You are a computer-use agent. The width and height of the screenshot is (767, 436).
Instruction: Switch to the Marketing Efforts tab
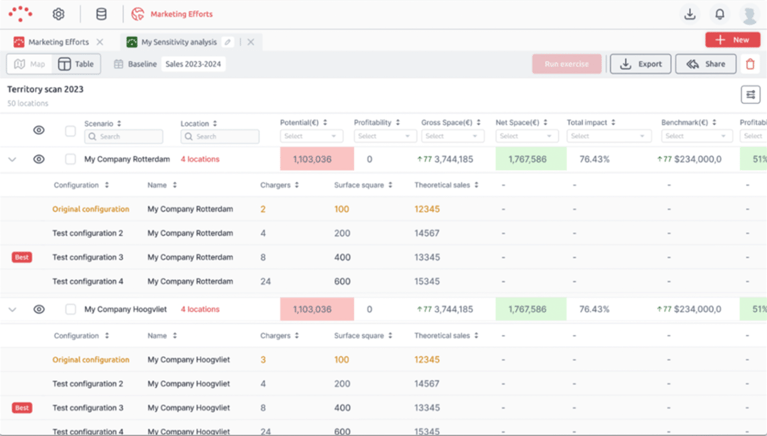coord(57,42)
